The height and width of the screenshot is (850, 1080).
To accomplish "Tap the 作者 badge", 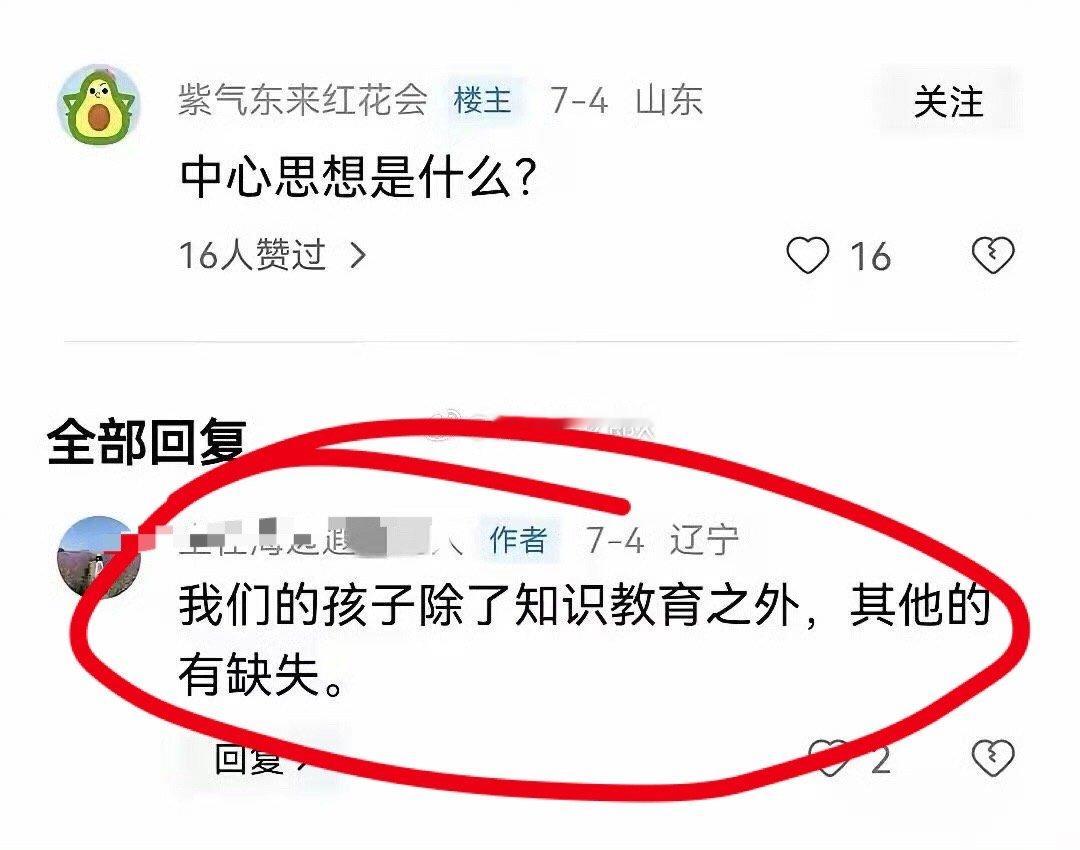I will tap(519, 540).
